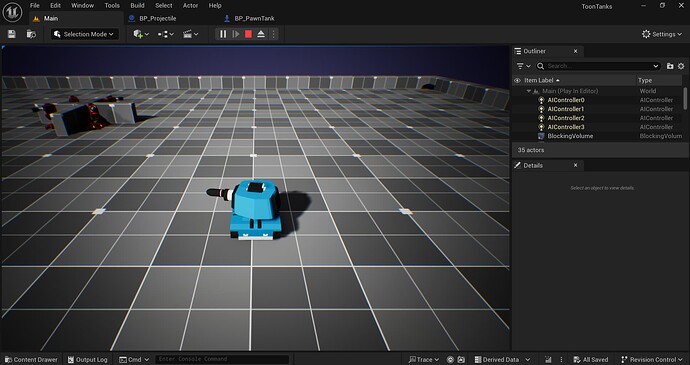Open the play options three-dot menu

point(273,34)
